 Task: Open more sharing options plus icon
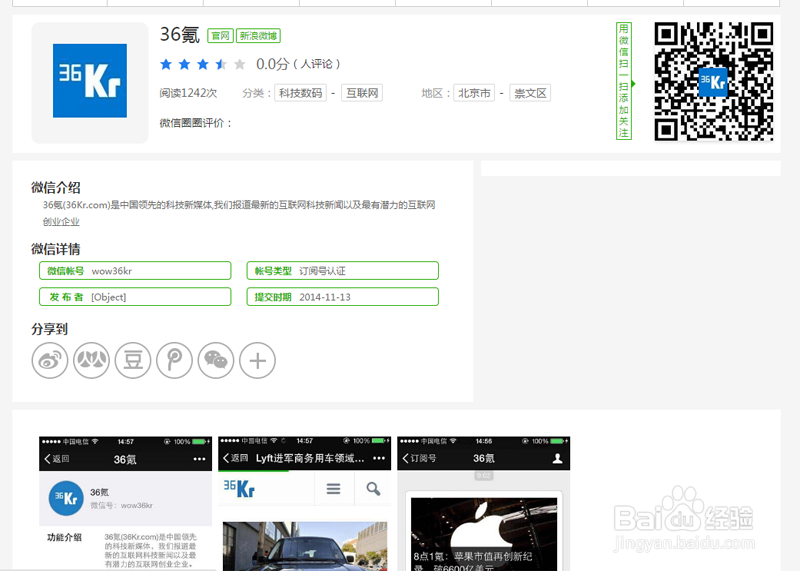[x=258, y=361]
